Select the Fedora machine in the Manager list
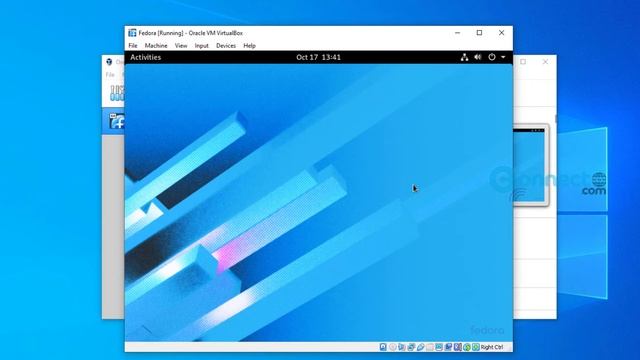The height and width of the screenshot is (360, 640). click(113, 121)
